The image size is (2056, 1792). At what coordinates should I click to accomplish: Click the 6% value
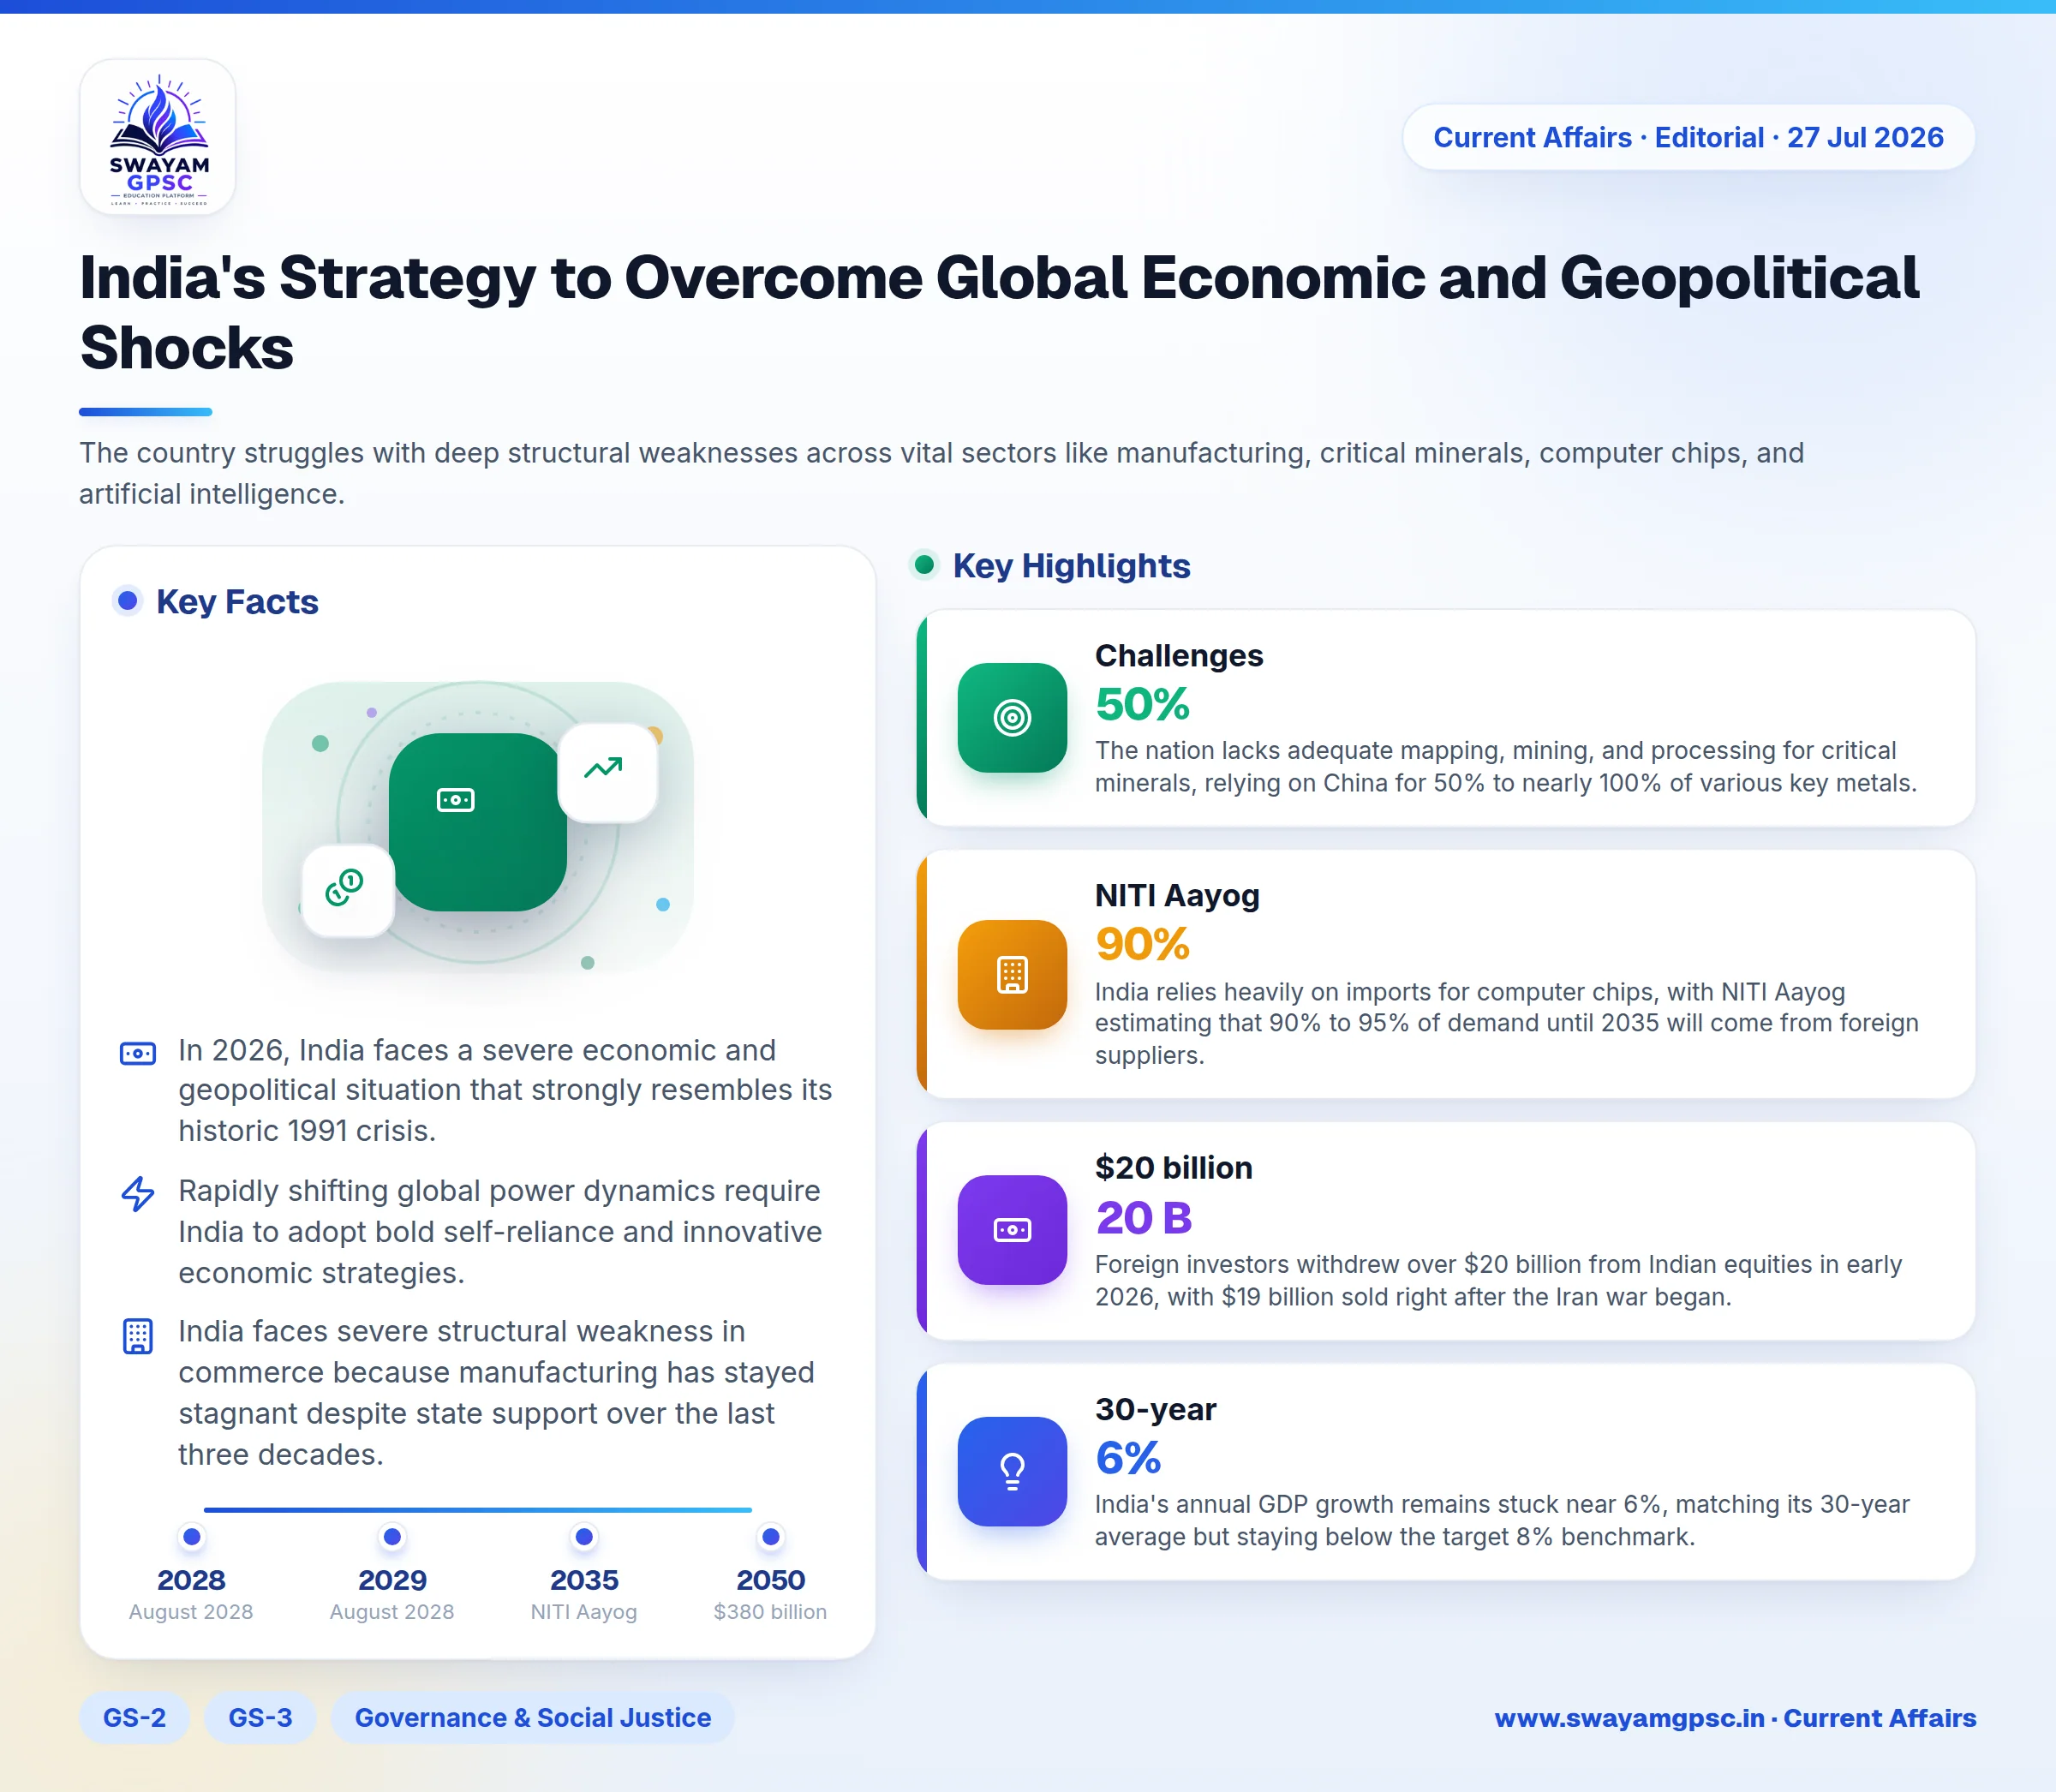click(1128, 1458)
